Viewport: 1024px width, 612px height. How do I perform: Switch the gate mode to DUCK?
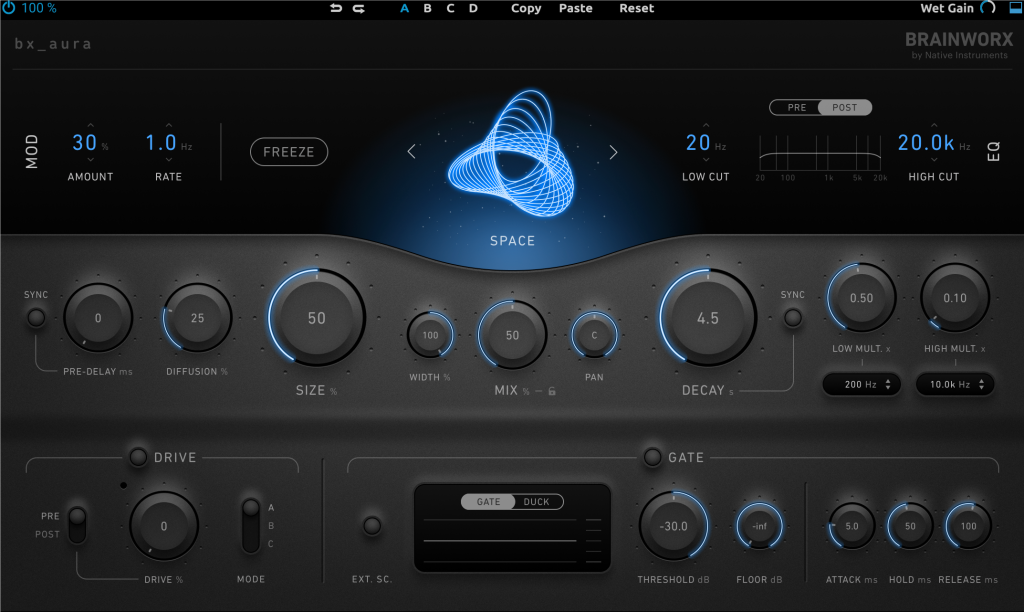tap(537, 501)
